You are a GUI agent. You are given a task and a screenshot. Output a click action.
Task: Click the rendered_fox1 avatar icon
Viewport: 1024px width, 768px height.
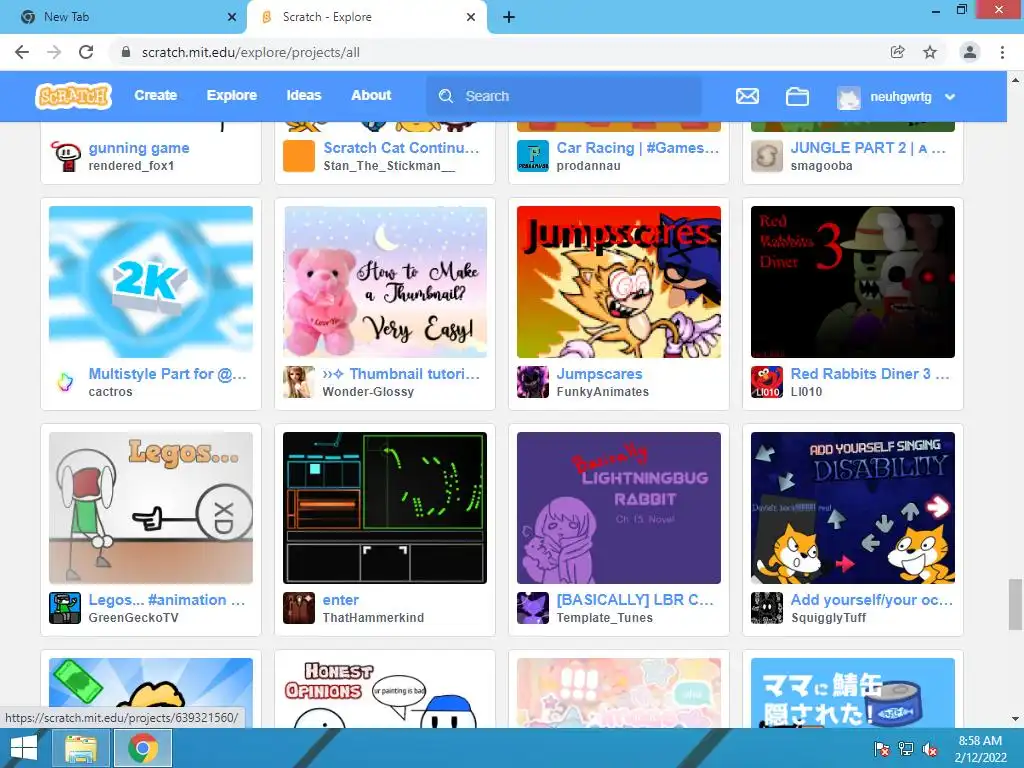pos(65,156)
